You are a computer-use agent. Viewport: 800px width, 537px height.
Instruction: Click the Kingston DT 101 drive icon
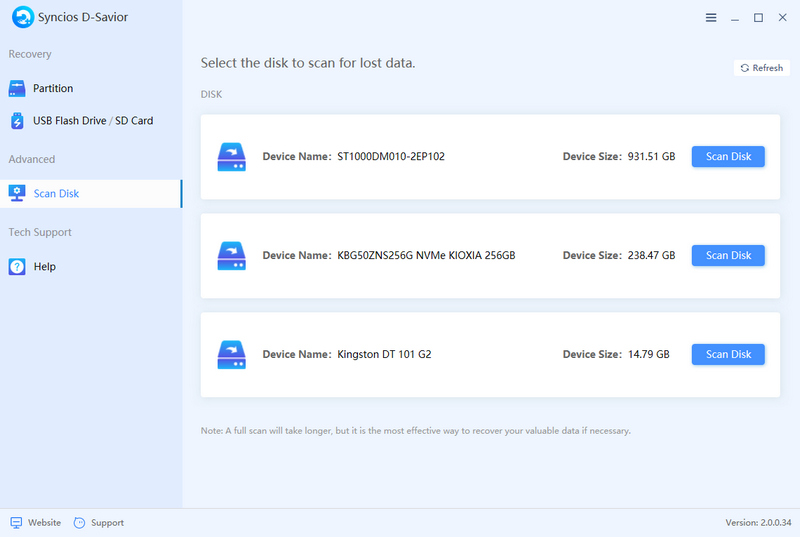point(232,355)
